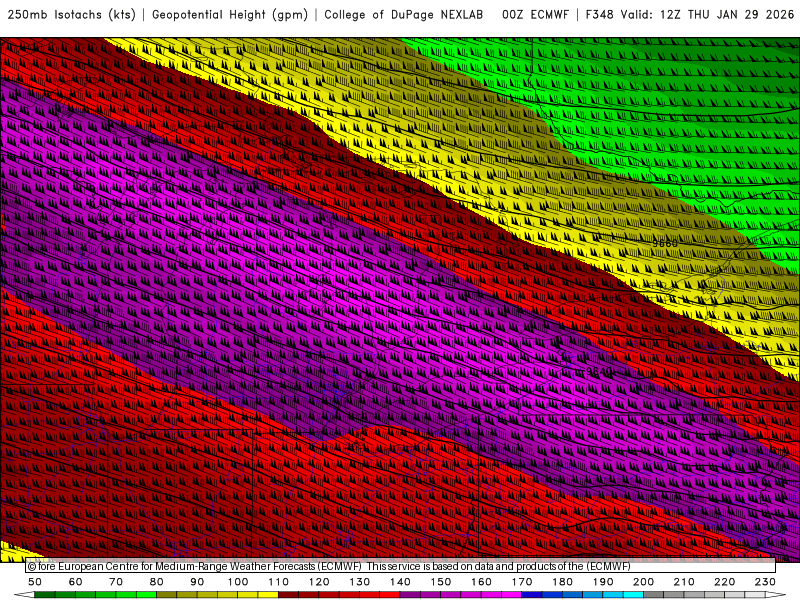Viewport: 800px width, 600px height.
Task: Click the 220 value on the color legend
Action: tap(724, 582)
